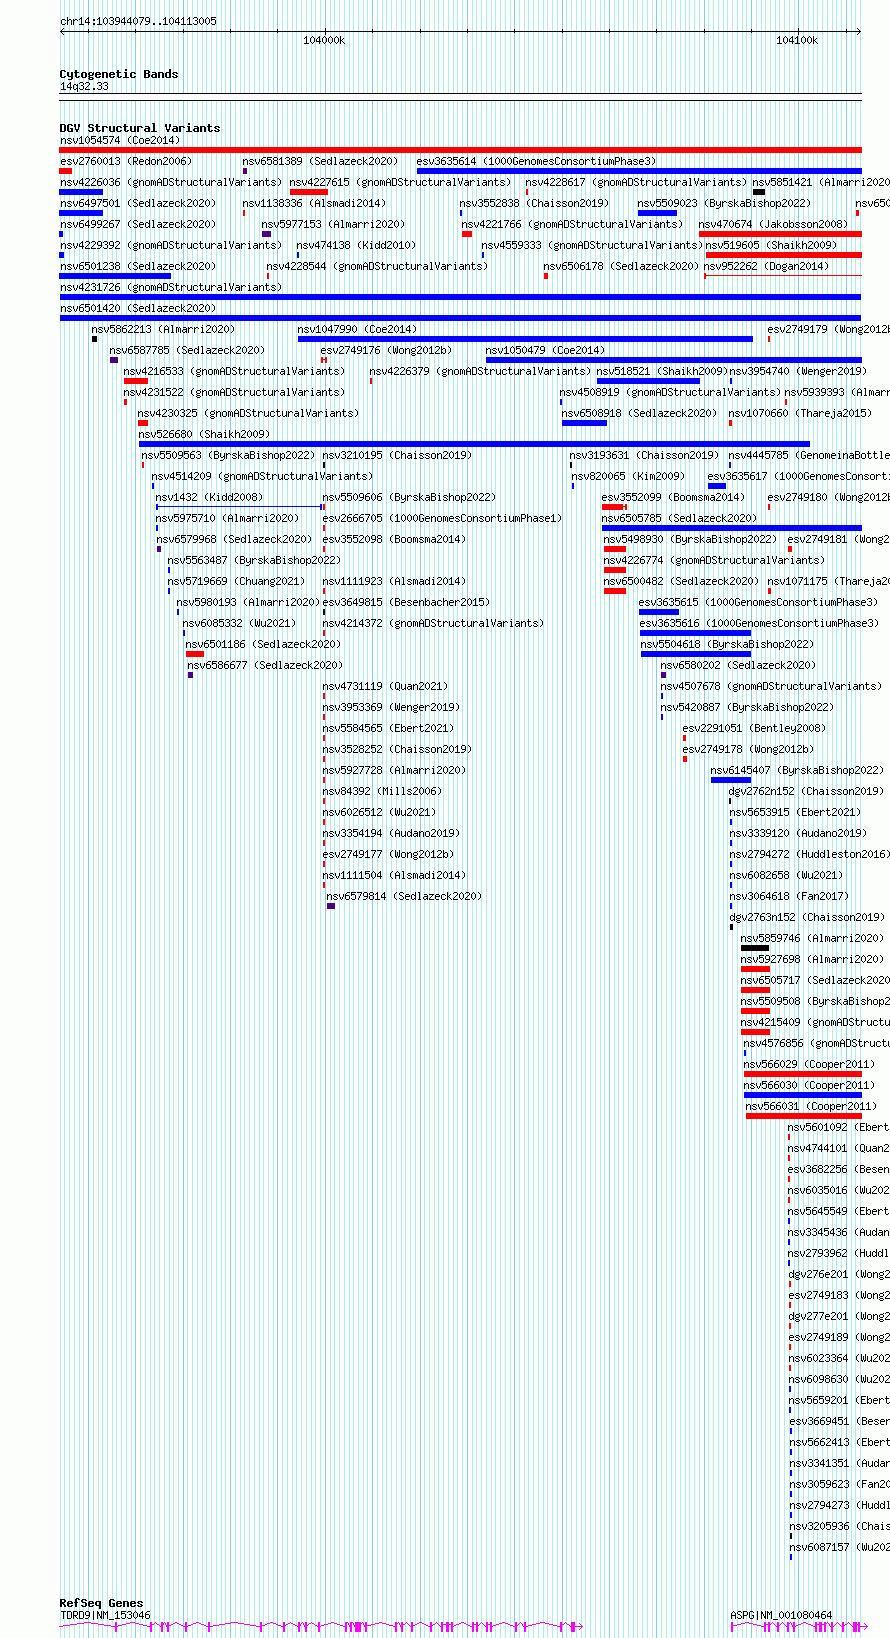Click the RefSeq Genes track heading
The width and height of the screenshot is (890, 1638).
click(101, 1603)
